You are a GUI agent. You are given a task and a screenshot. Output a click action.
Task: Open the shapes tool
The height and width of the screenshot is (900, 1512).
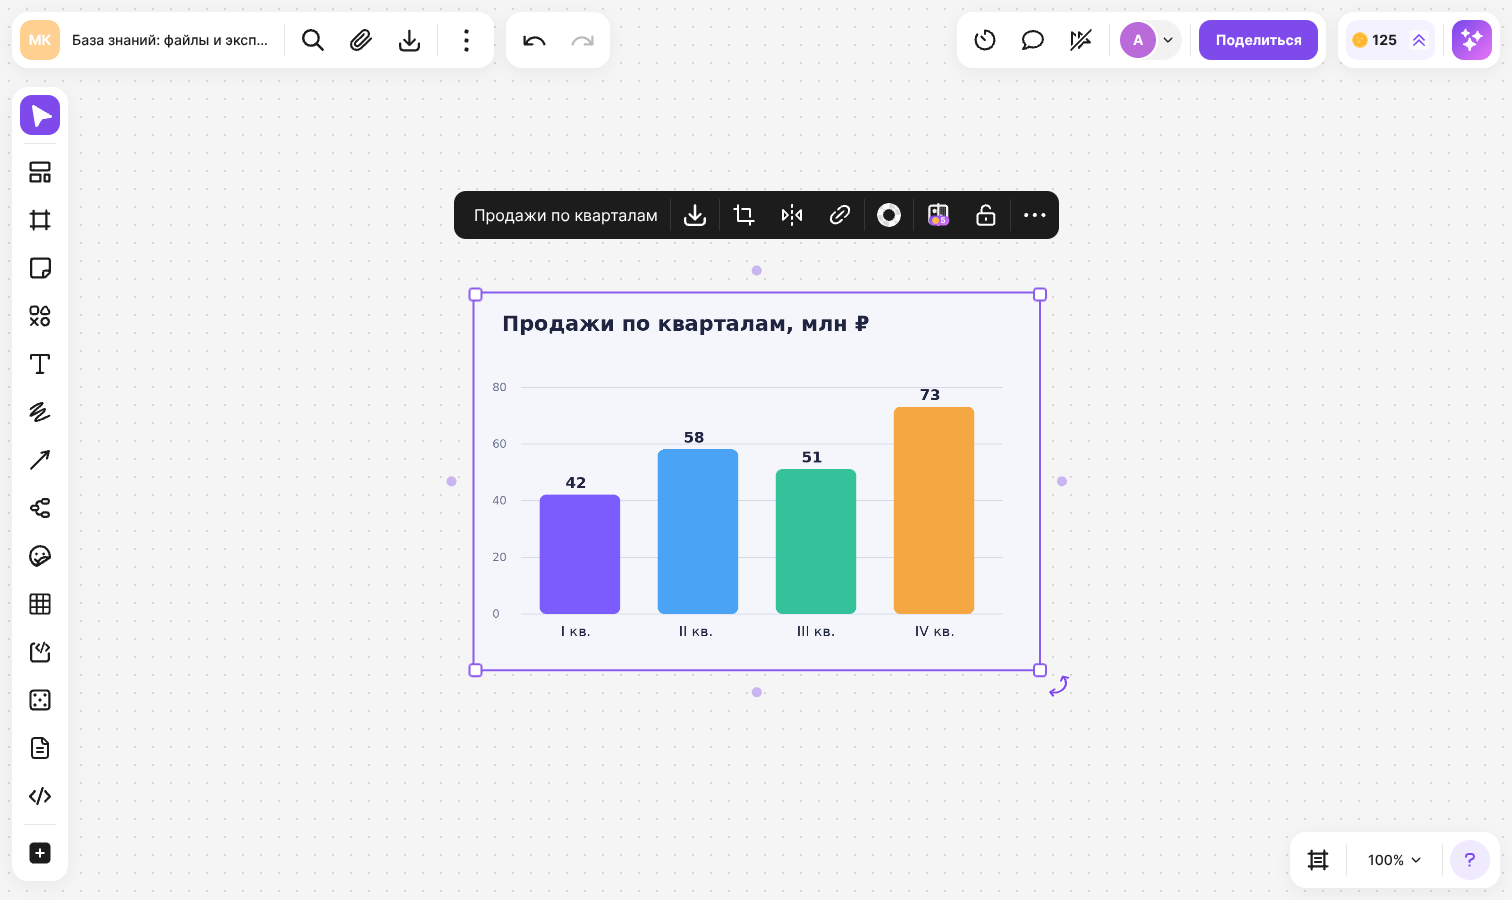pos(40,316)
